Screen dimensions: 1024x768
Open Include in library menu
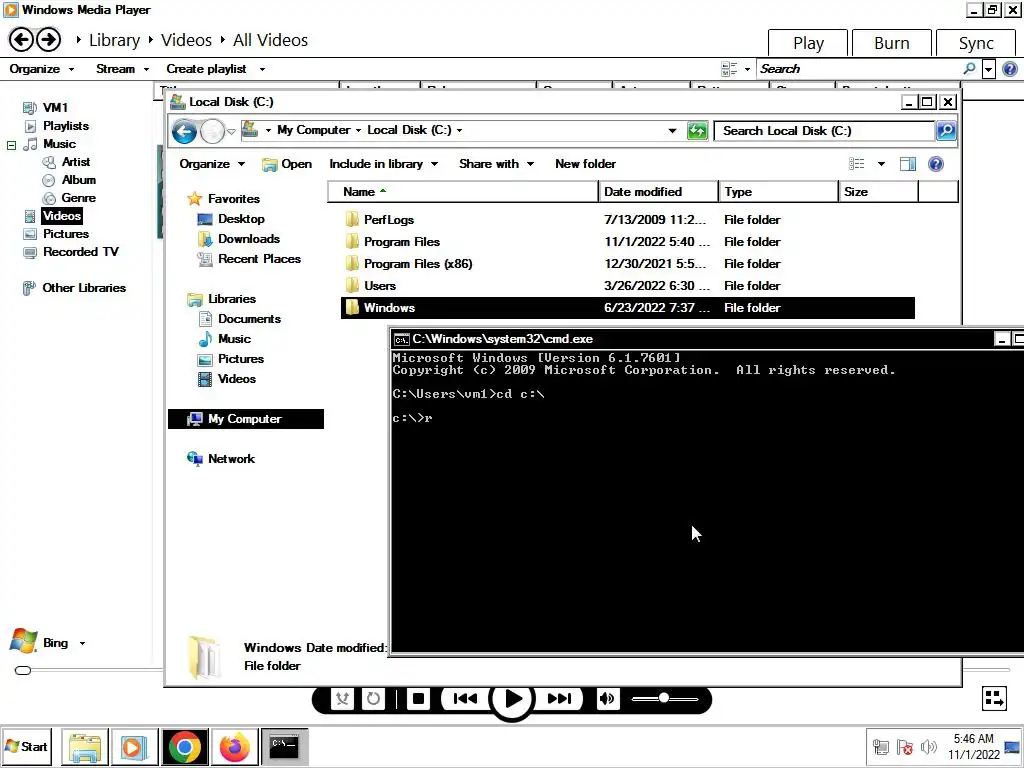pyautogui.click(x=383, y=164)
